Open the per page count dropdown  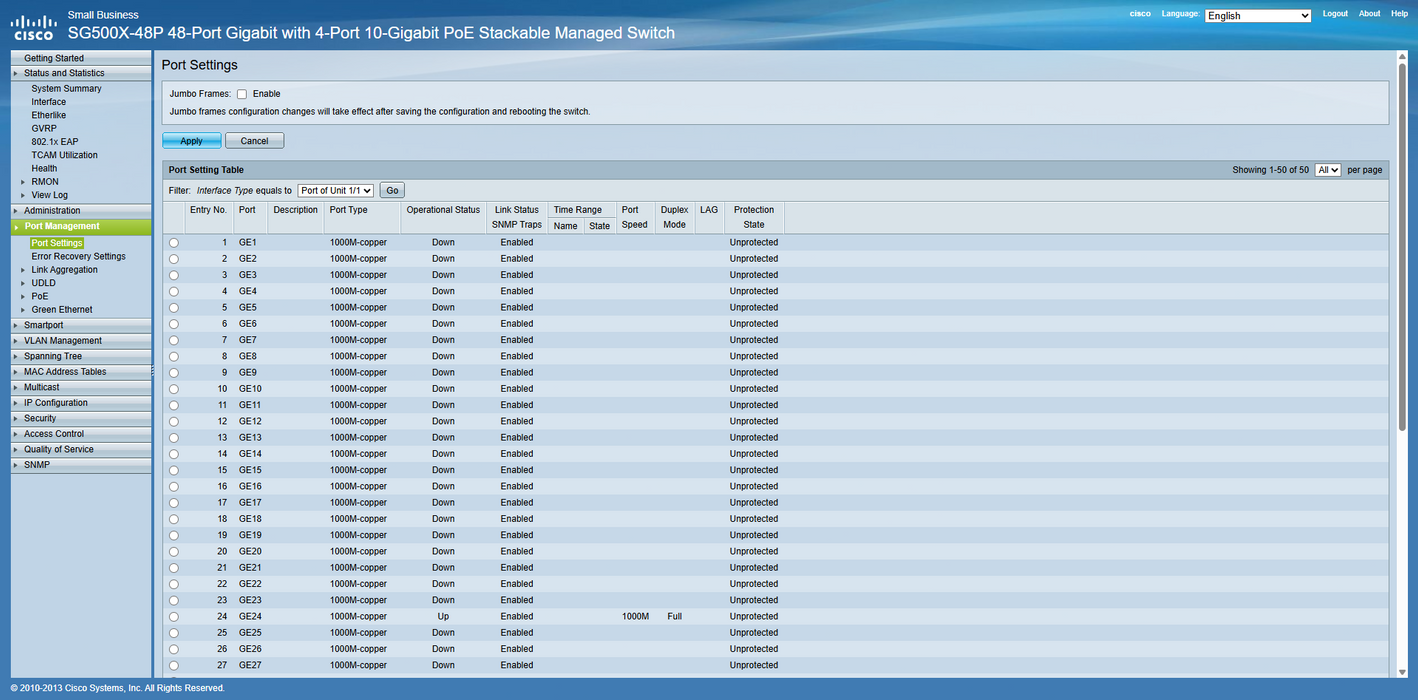[1328, 170]
